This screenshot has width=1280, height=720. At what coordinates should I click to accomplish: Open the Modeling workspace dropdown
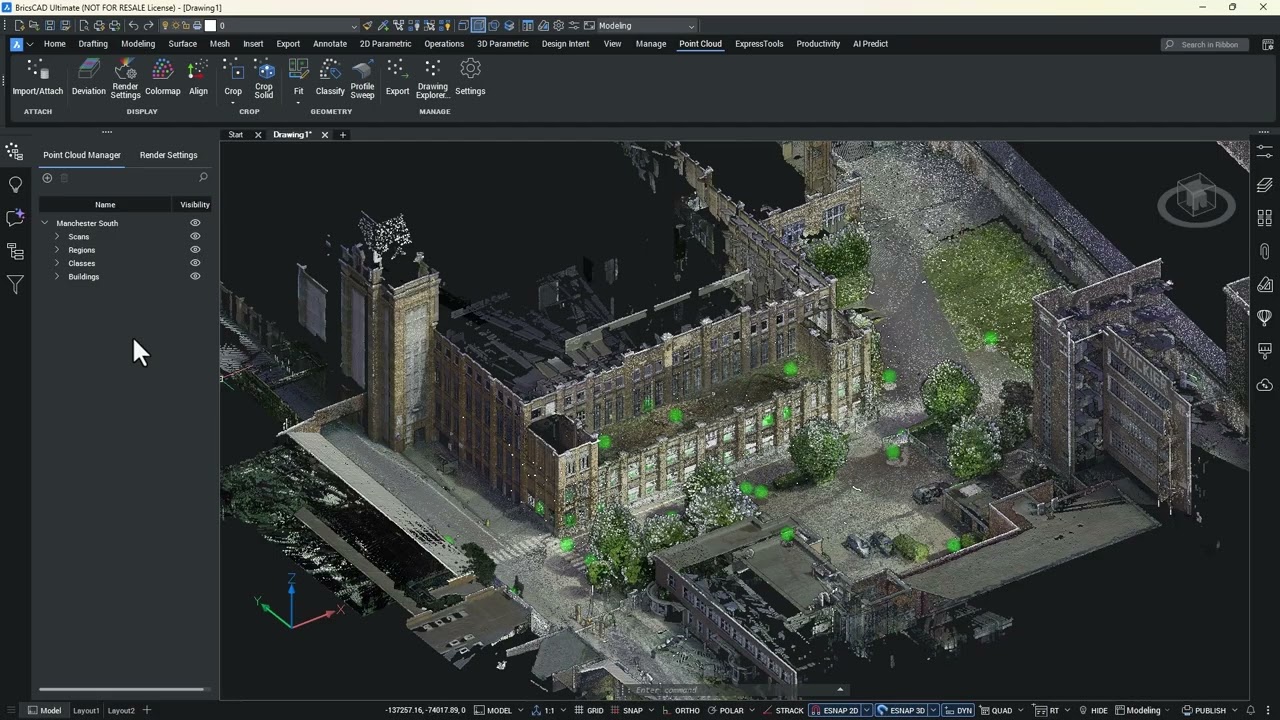[x=646, y=25]
